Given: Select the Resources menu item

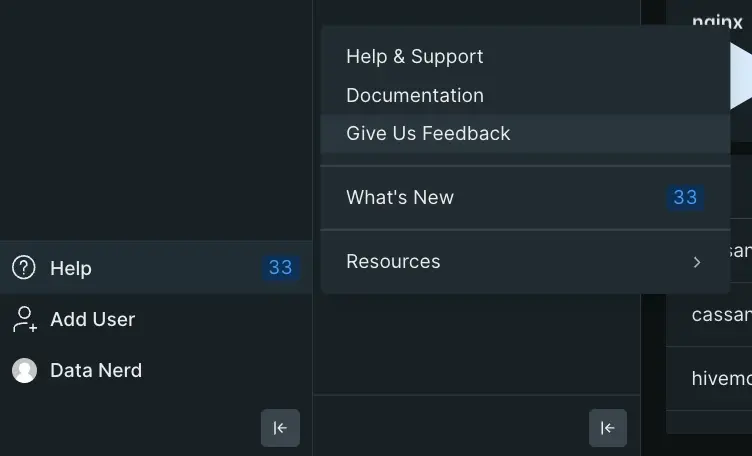Looking at the screenshot, I should click(x=393, y=262).
